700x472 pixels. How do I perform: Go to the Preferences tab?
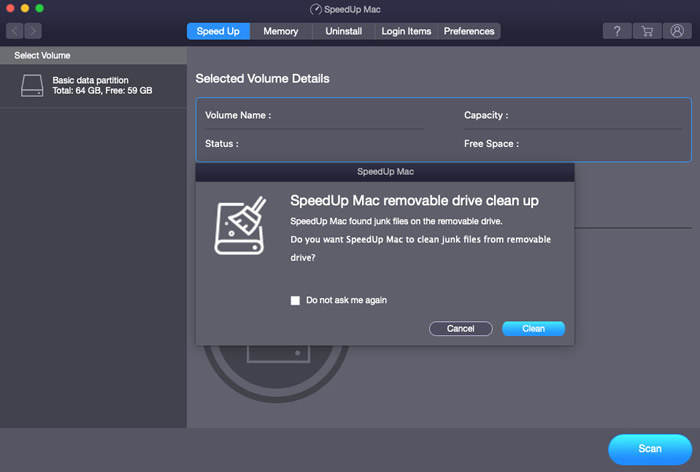click(x=469, y=31)
